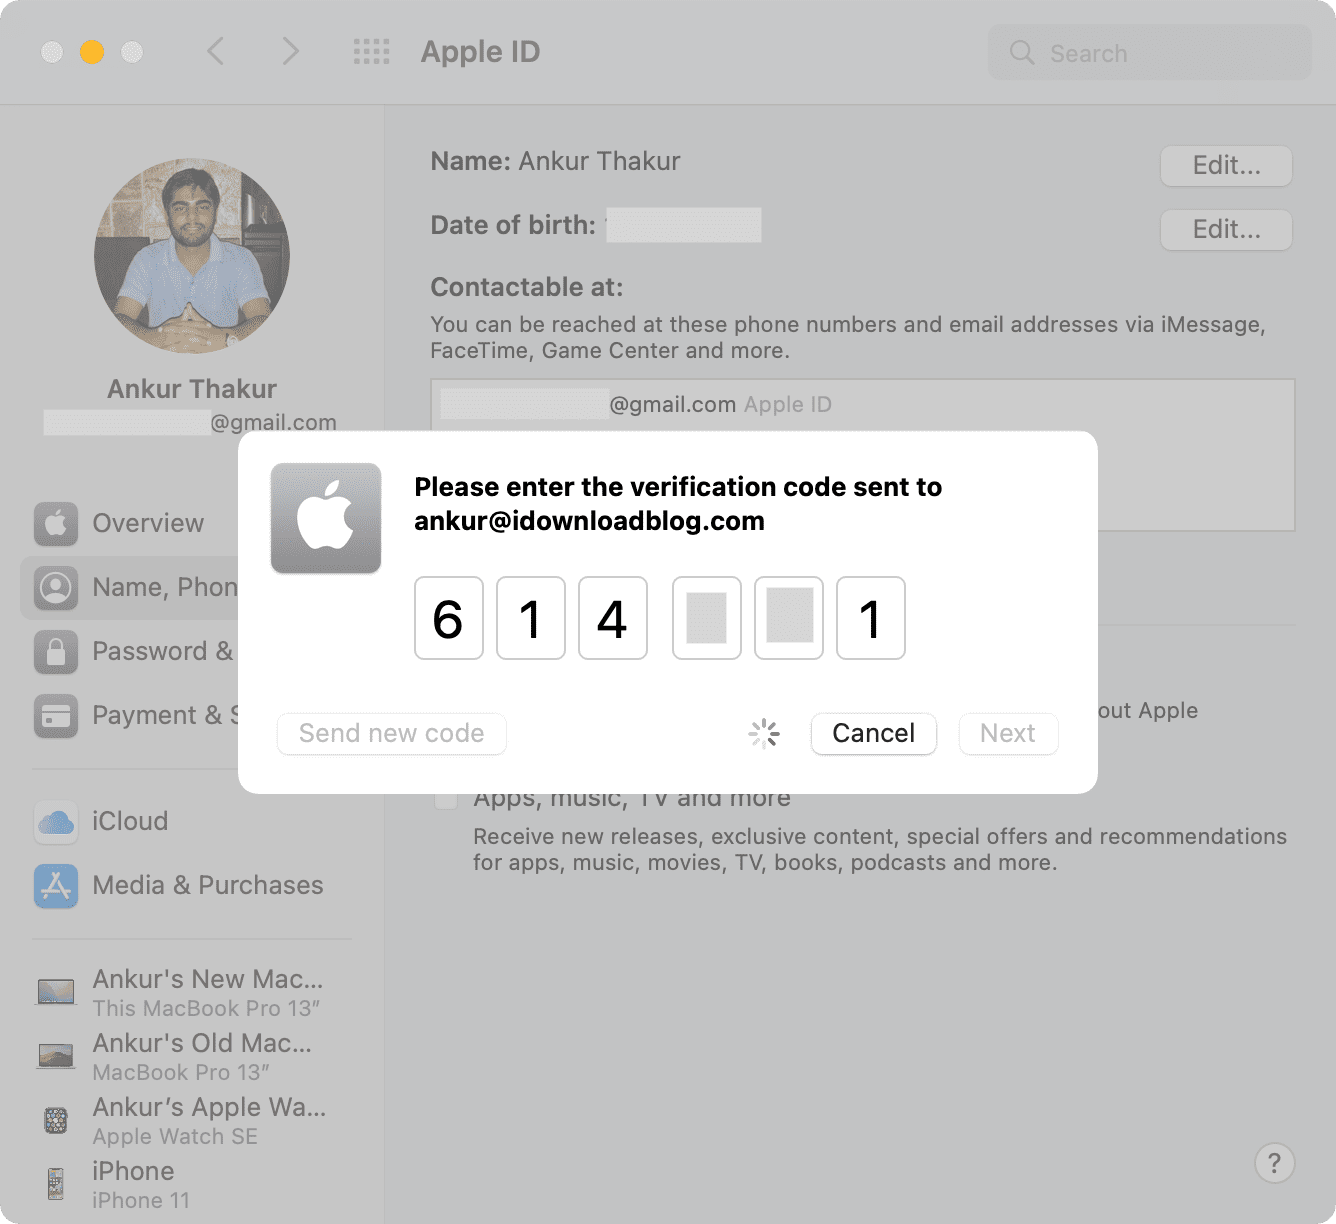Select the third code digit box showing 4
The width and height of the screenshot is (1336, 1224).
pos(613,618)
